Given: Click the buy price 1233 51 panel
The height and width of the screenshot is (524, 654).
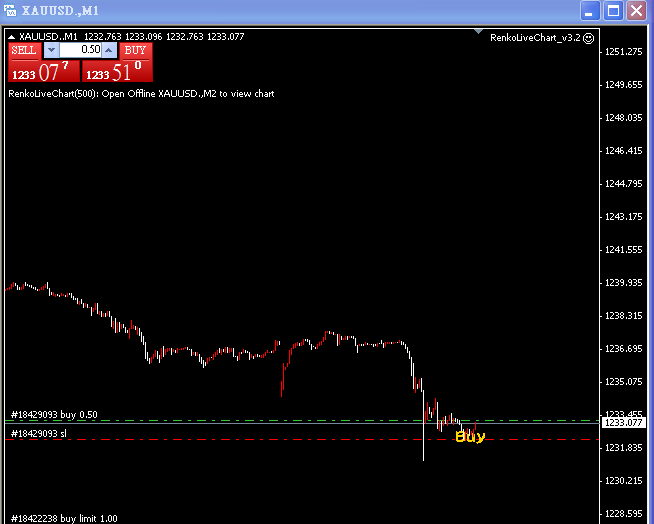Looking at the screenshot, I should pyautogui.click(x=117, y=71).
